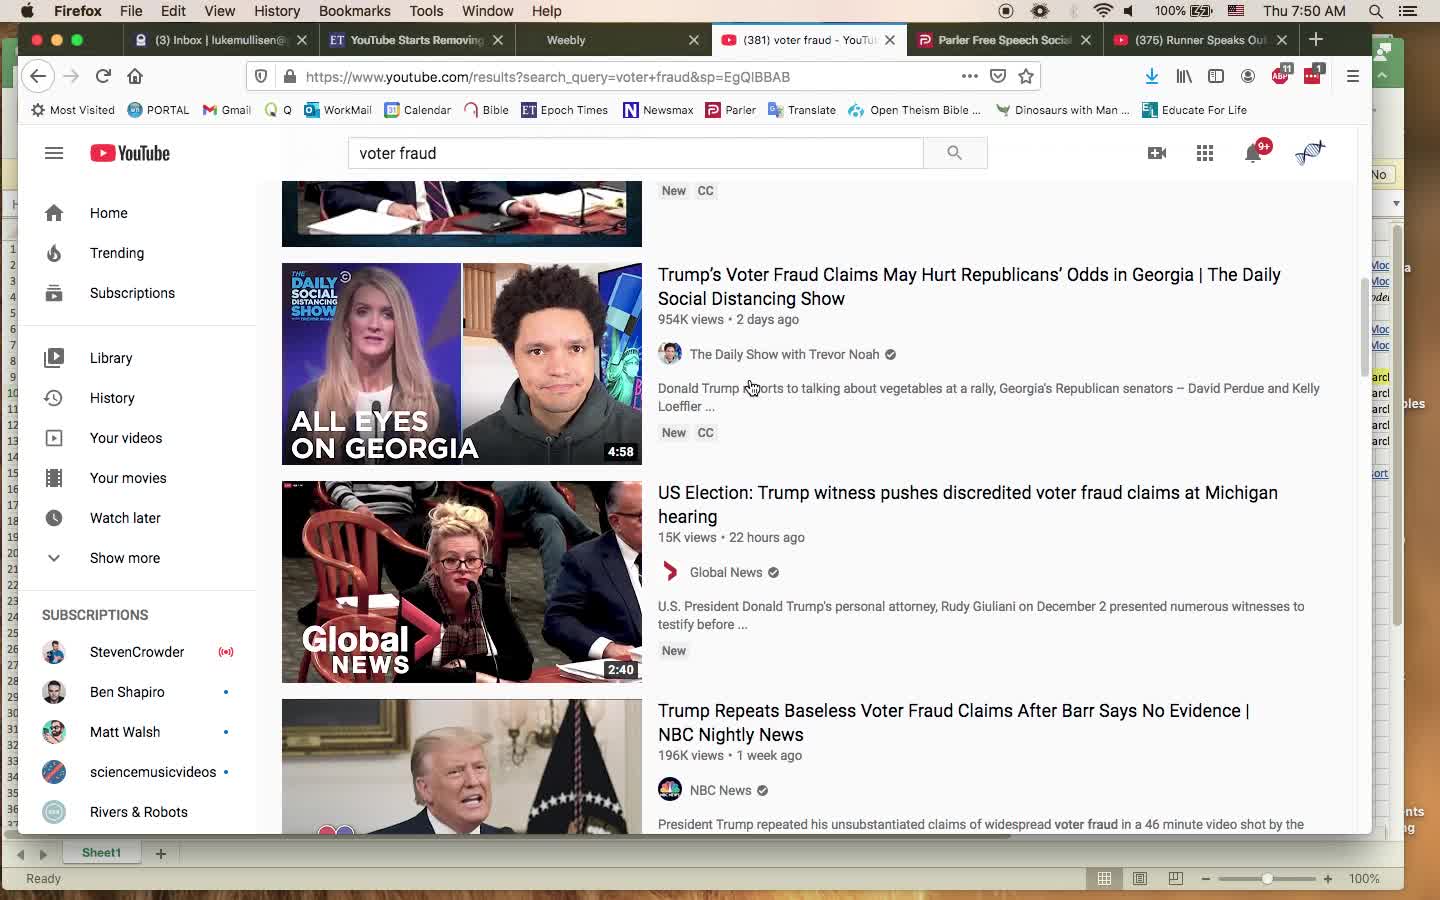Open the NBC Nightly News Trump thumbnail

click(x=462, y=766)
